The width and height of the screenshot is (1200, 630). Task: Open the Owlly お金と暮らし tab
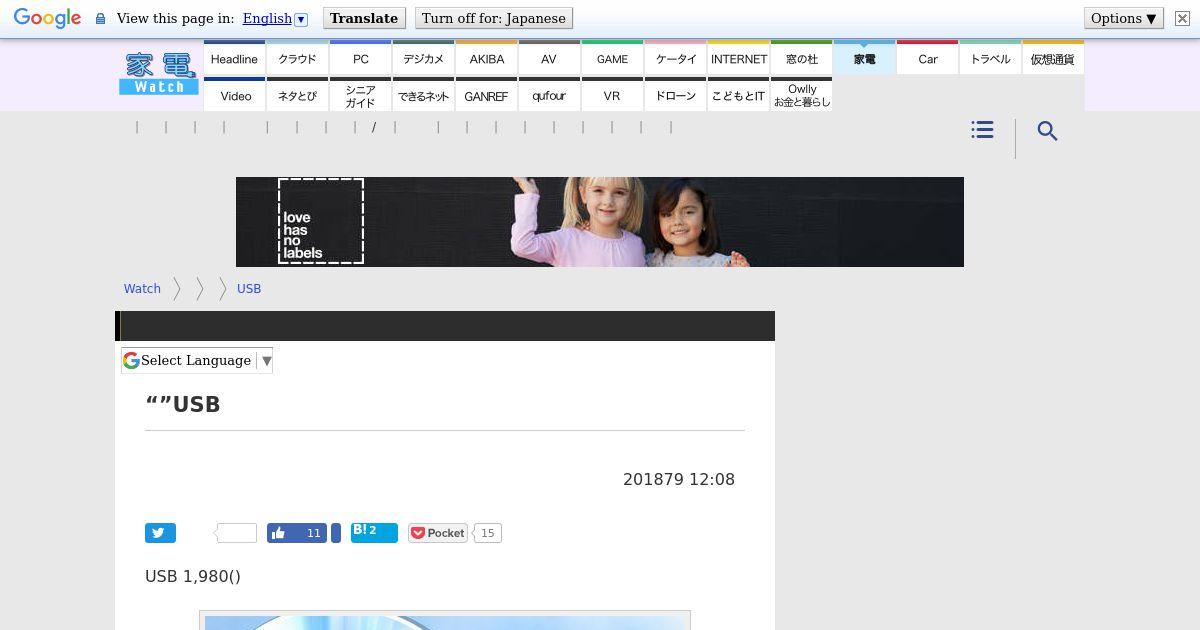[x=801, y=95]
